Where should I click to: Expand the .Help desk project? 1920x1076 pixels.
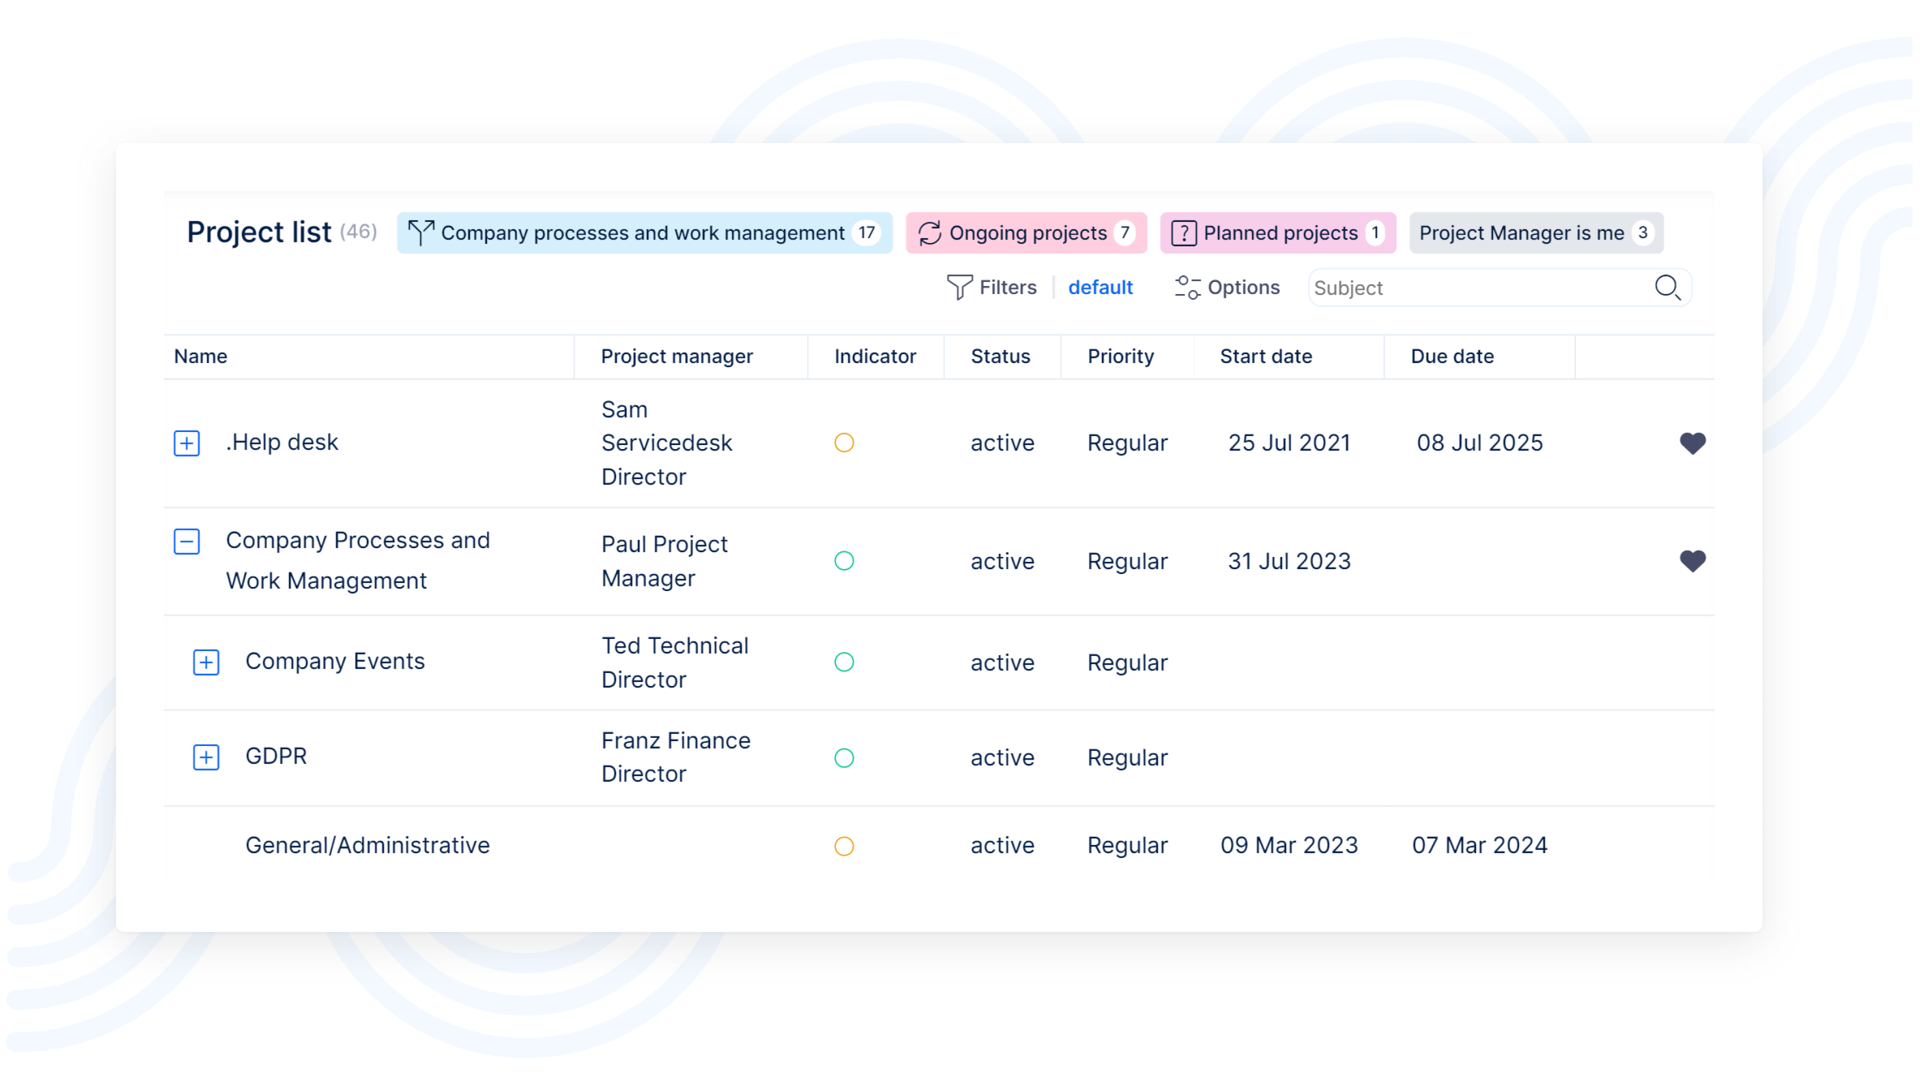pos(187,443)
